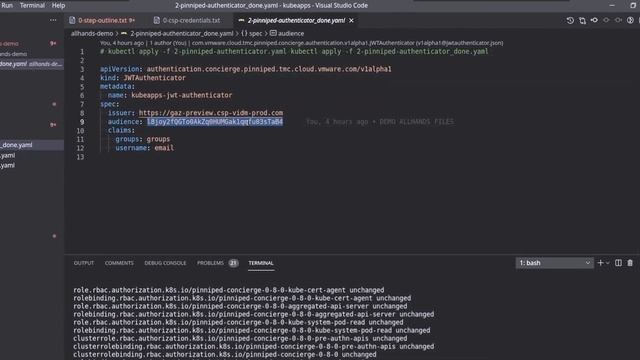Click the dimmed last commit-dot revision icon
This screenshot has width=640, height=360.
[x=619, y=20]
